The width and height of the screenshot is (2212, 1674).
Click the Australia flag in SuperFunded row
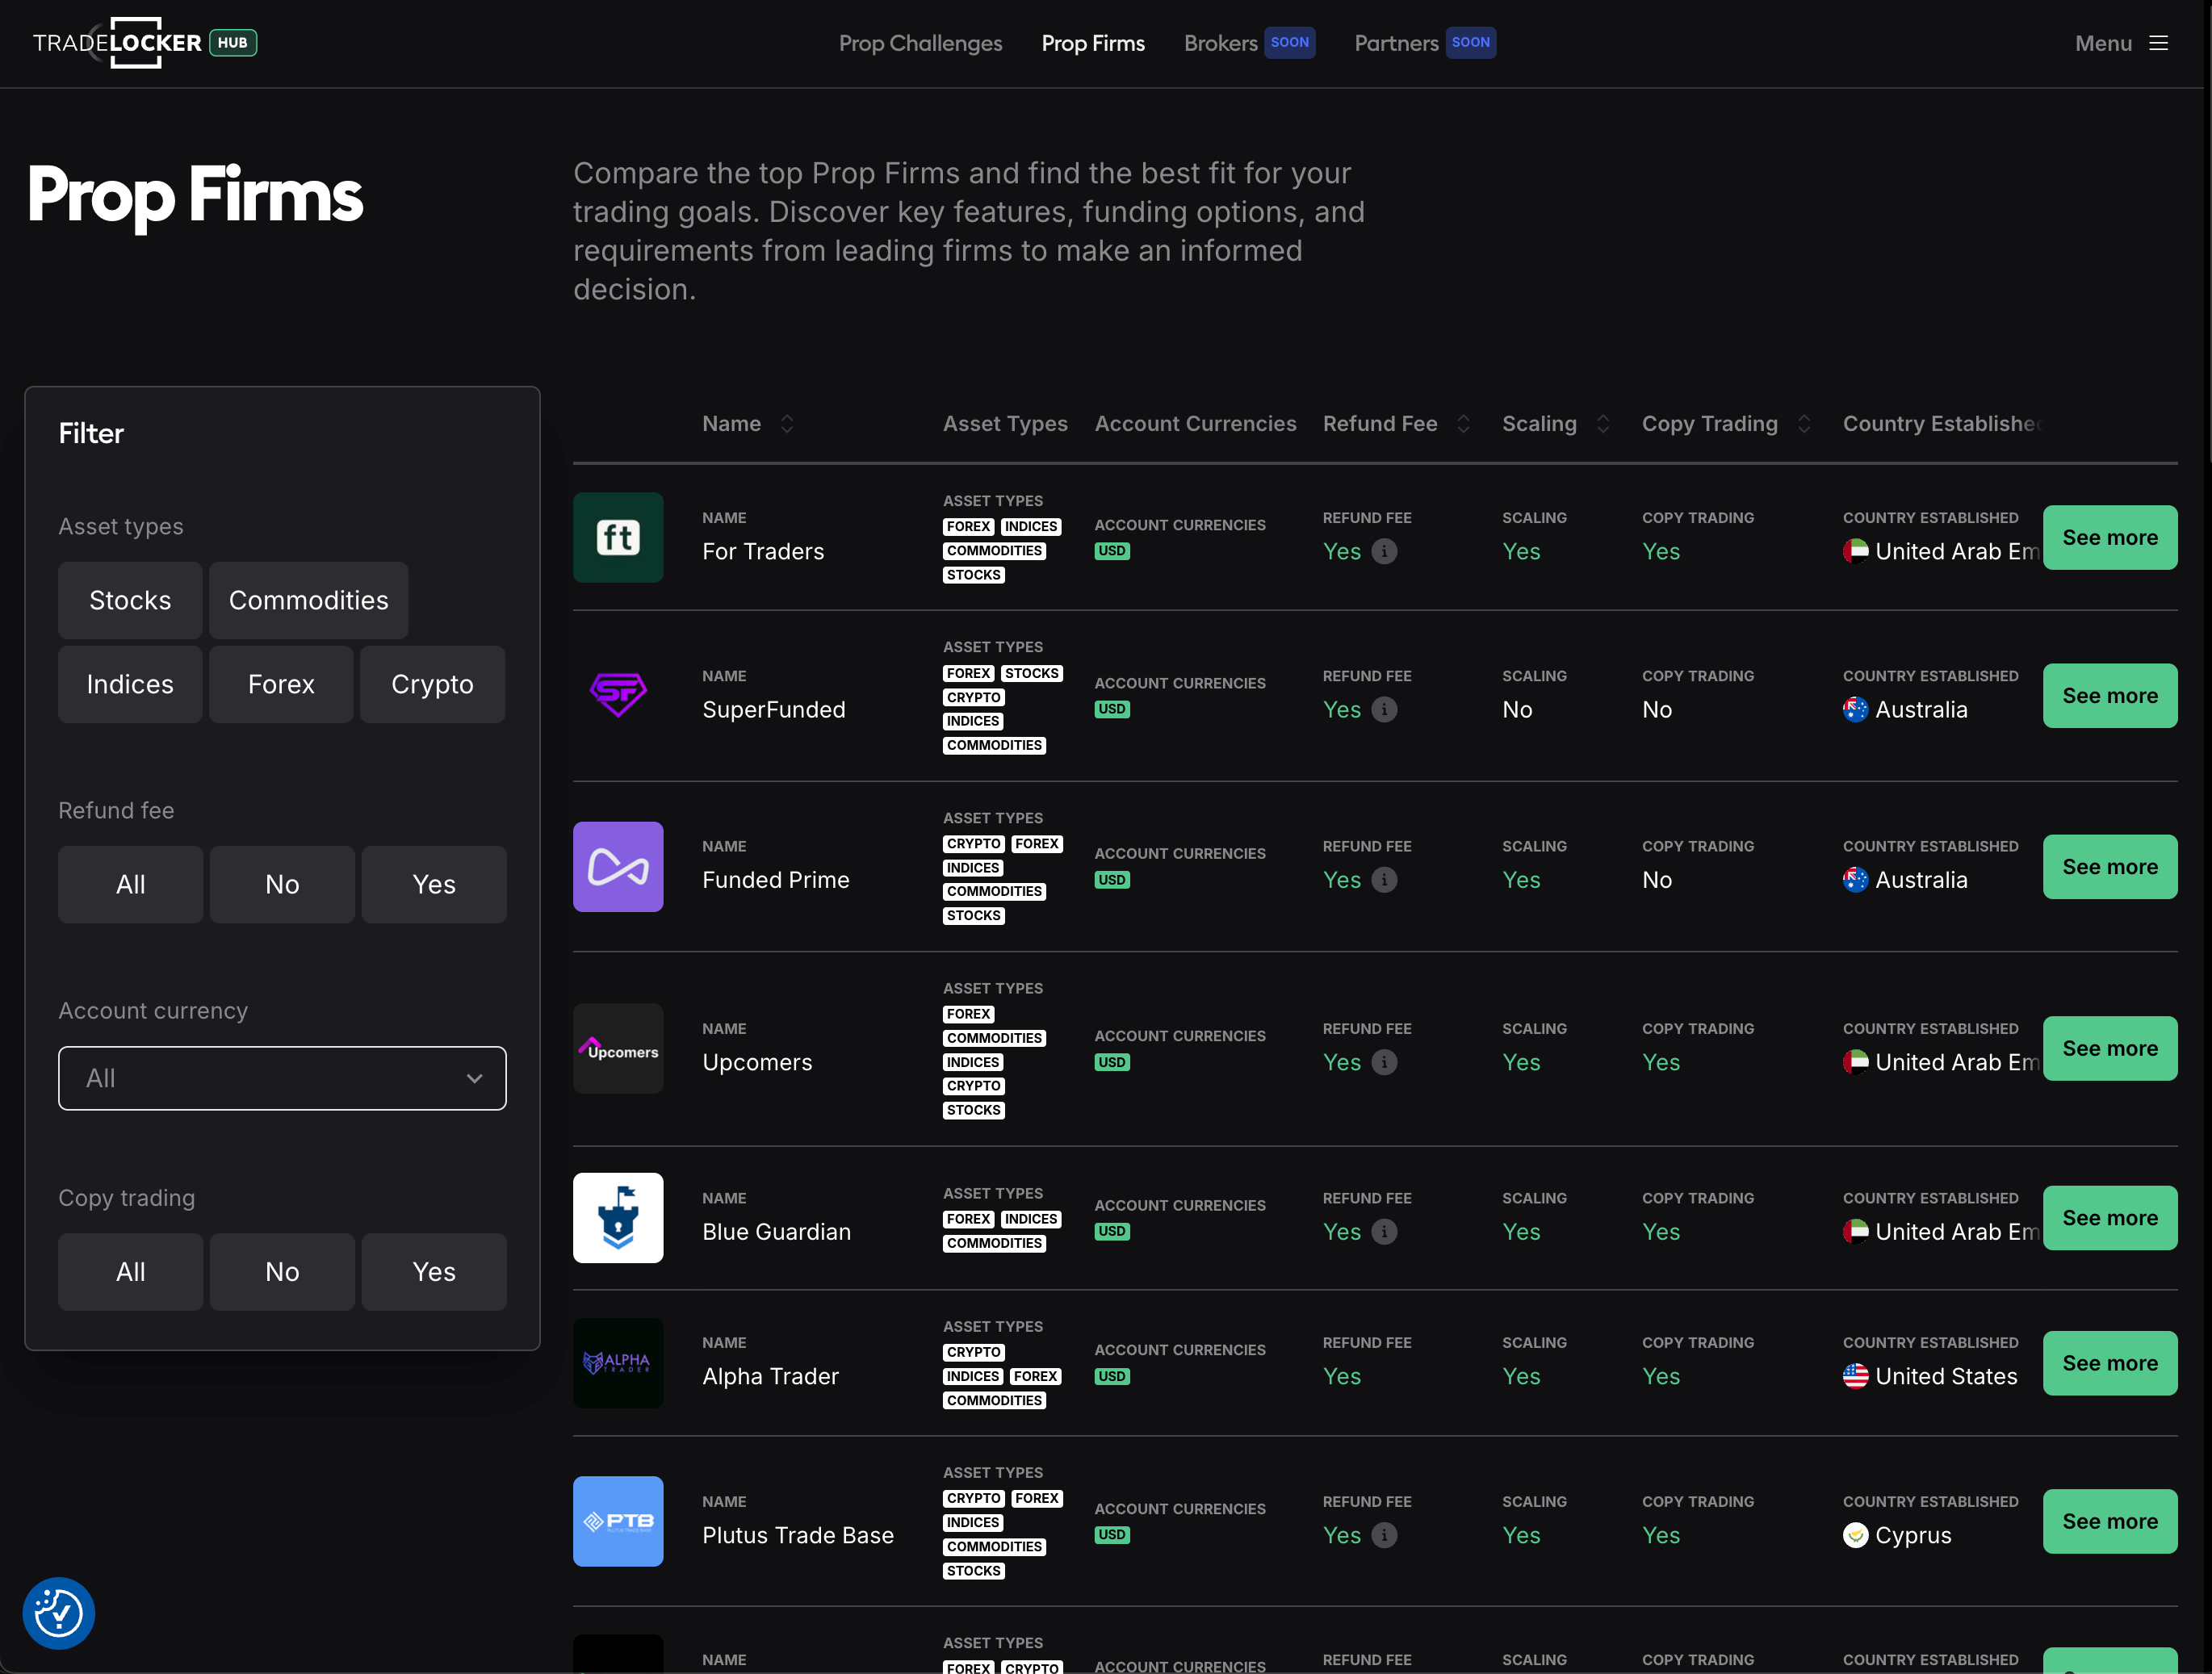pos(1855,709)
